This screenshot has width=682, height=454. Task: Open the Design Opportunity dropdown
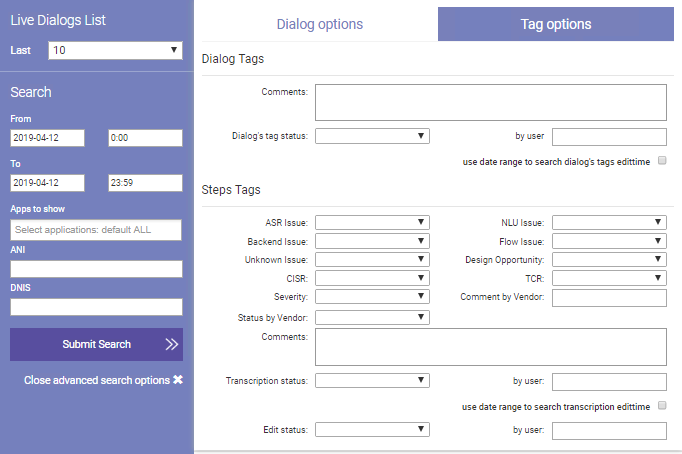(609, 259)
